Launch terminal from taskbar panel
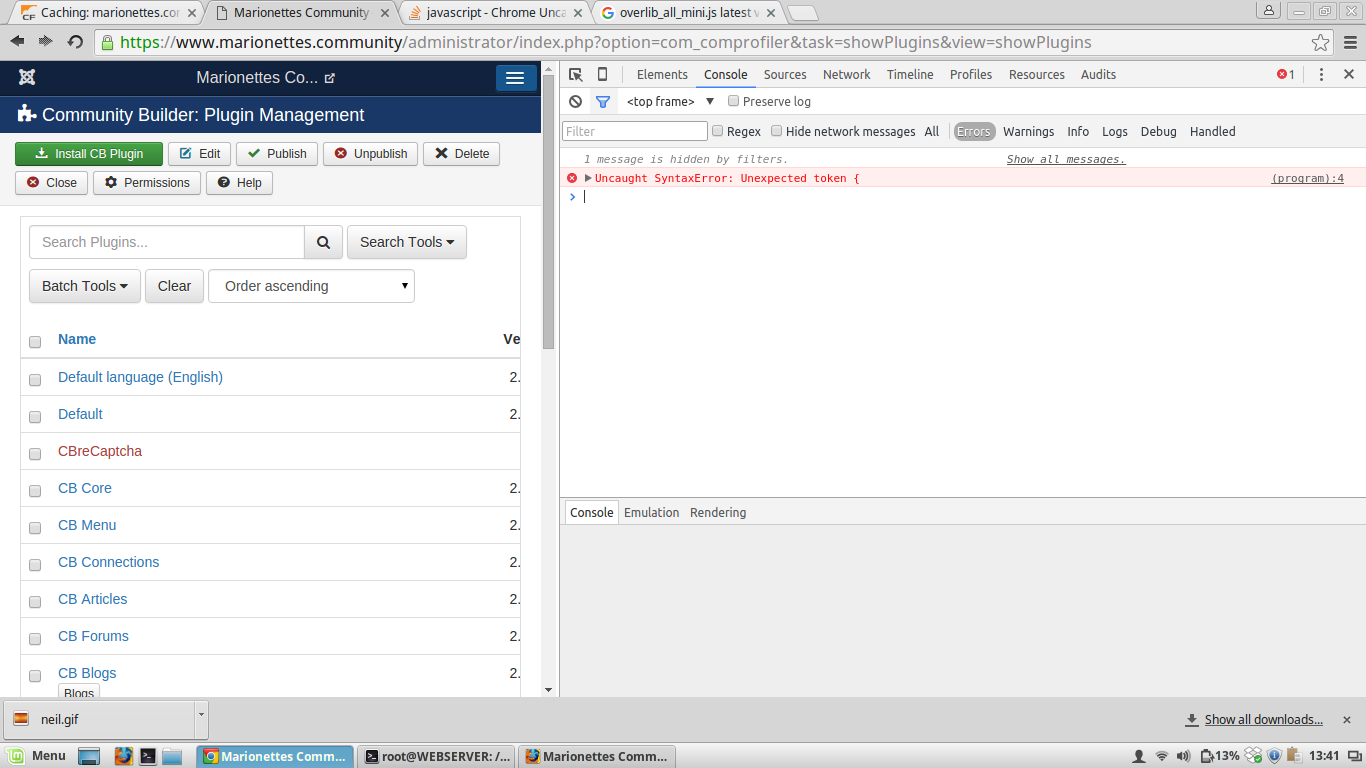1366x768 pixels. click(x=147, y=756)
